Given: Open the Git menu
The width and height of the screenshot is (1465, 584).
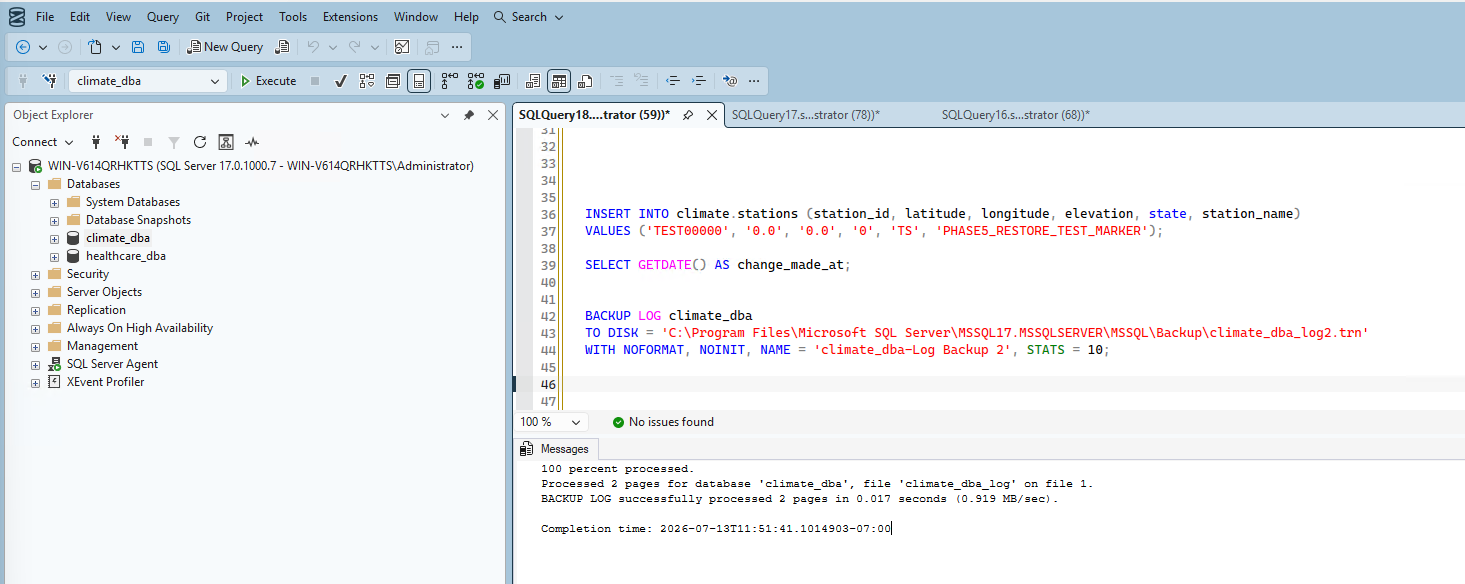Looking at the screenshot, I should (x=203, y=17).
